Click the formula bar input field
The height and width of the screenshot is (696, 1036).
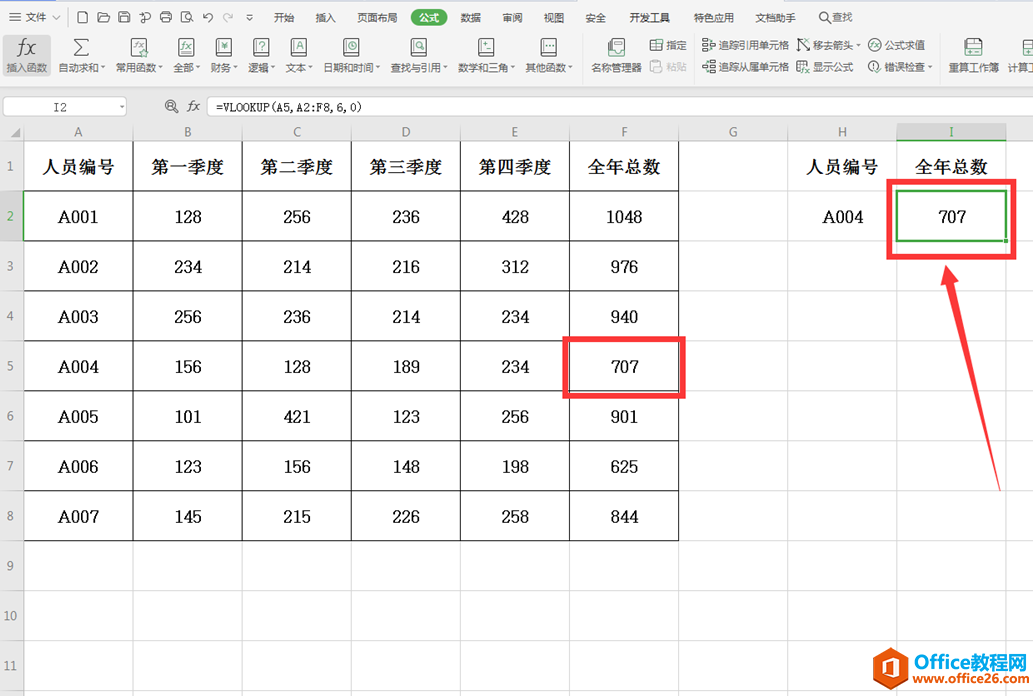point(621,107)
